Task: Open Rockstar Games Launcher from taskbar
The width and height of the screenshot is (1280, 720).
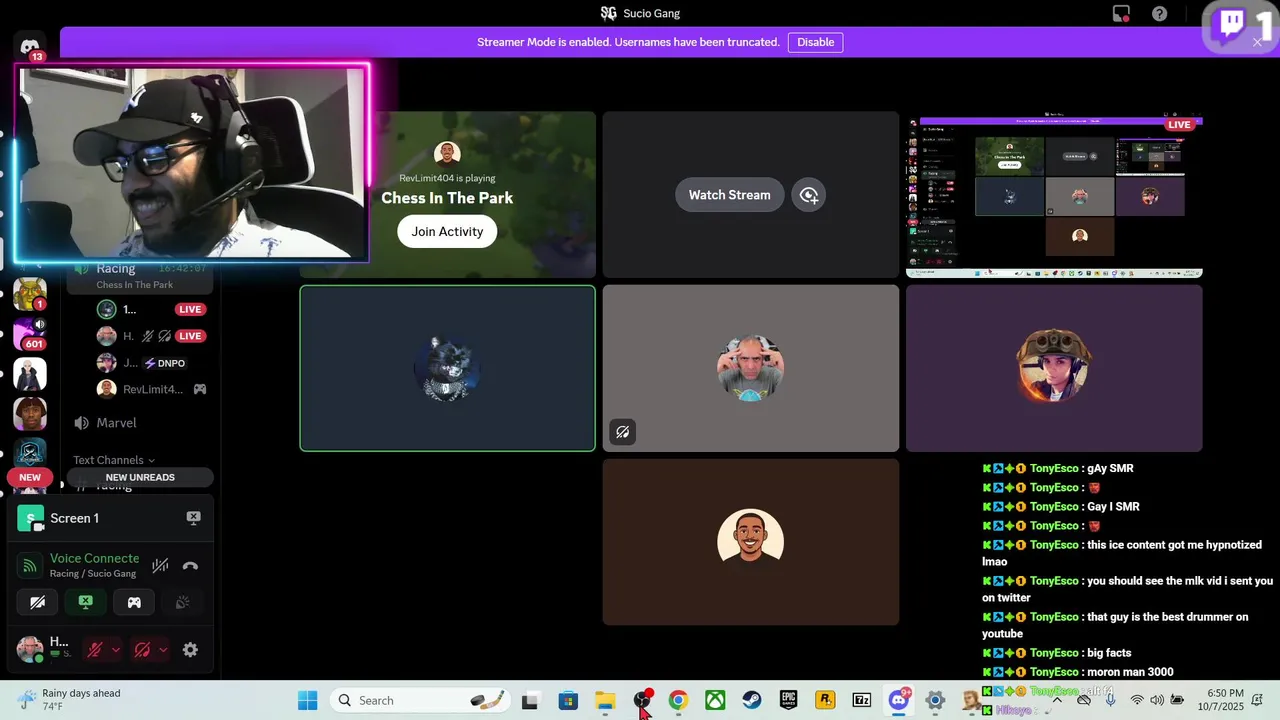Action: [825, 700]
